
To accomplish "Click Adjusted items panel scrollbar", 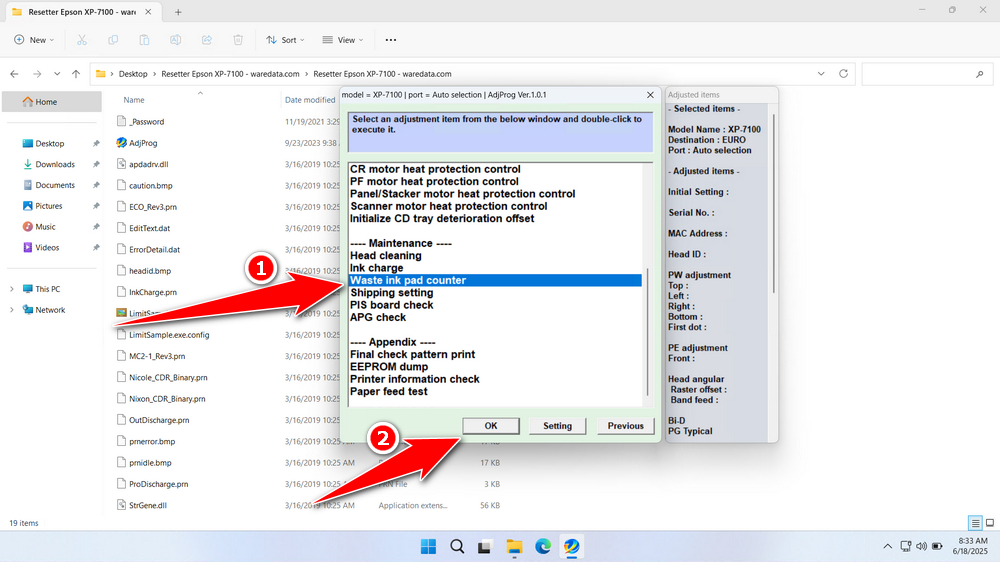I will (x=774, y=204).
